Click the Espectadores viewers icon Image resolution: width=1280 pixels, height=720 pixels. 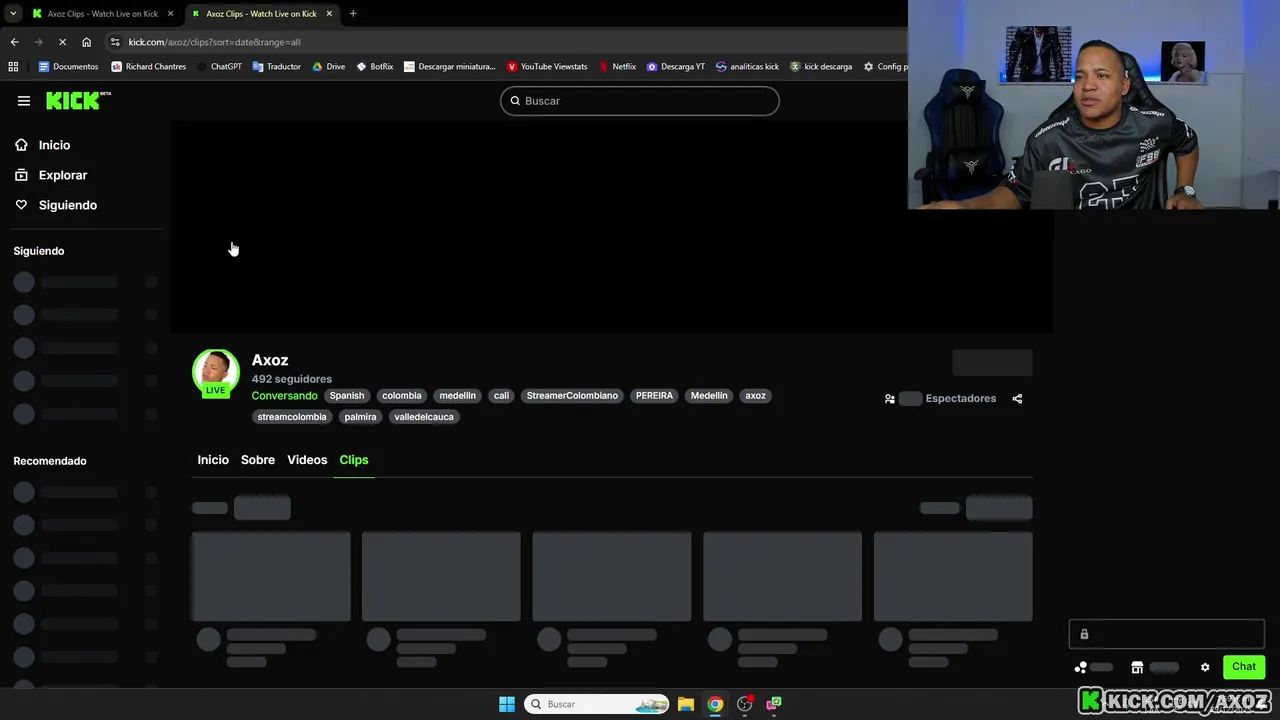[x=890, y=399]
